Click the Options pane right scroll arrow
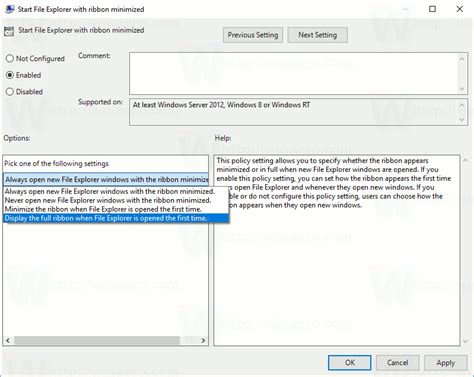 203,340
